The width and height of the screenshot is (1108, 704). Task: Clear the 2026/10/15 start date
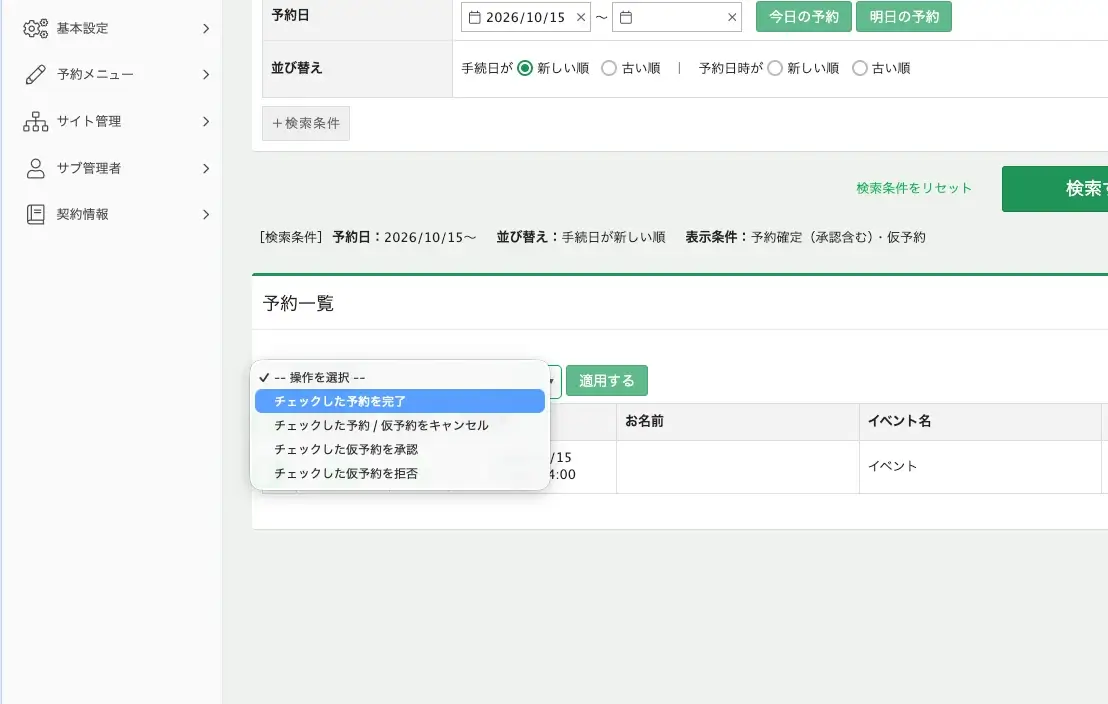pyautogui.click(x=581, y=18)
